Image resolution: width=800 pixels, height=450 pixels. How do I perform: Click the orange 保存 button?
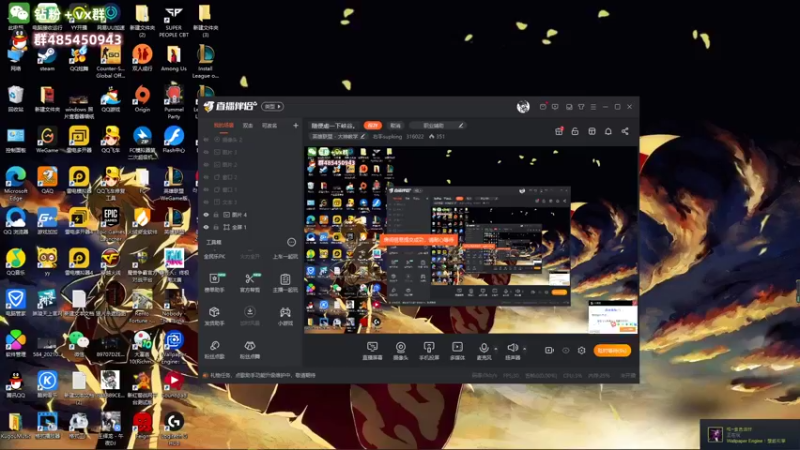tap(372, 126)
